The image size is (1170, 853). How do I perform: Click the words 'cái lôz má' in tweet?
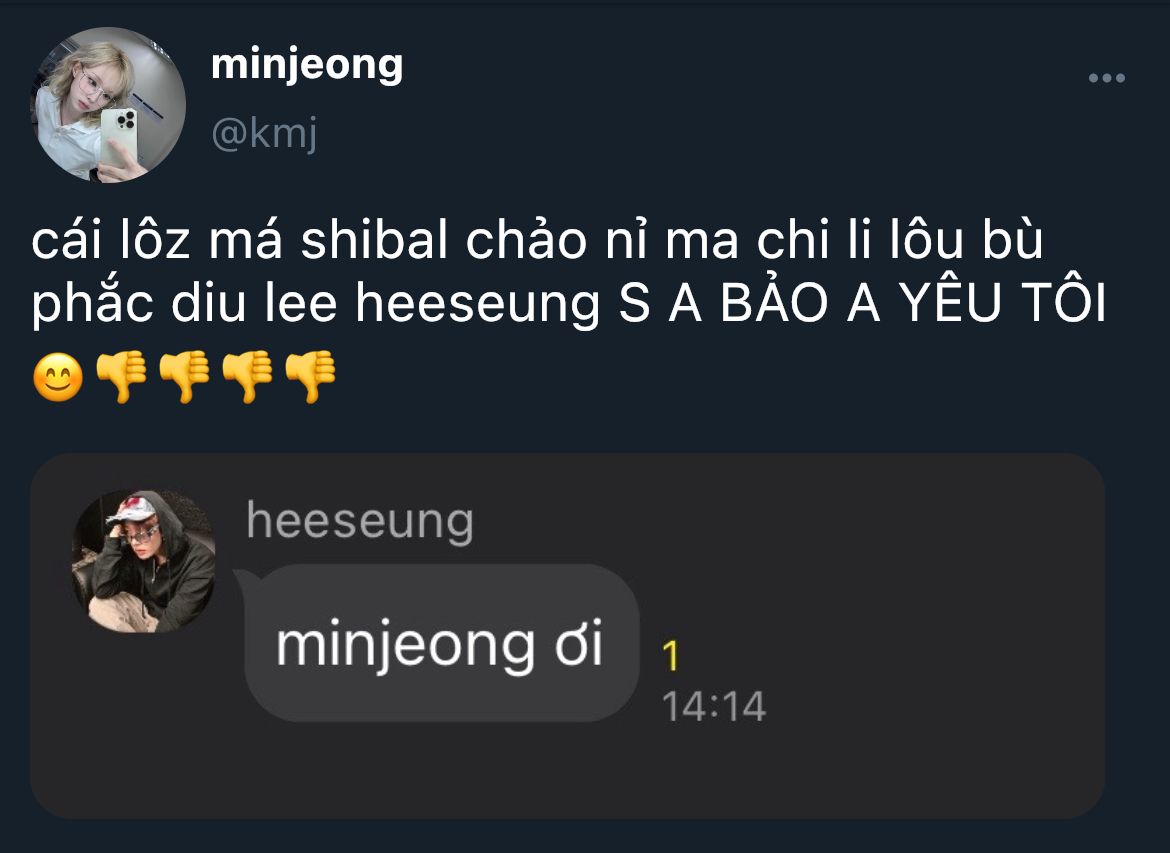coord(157,240)
